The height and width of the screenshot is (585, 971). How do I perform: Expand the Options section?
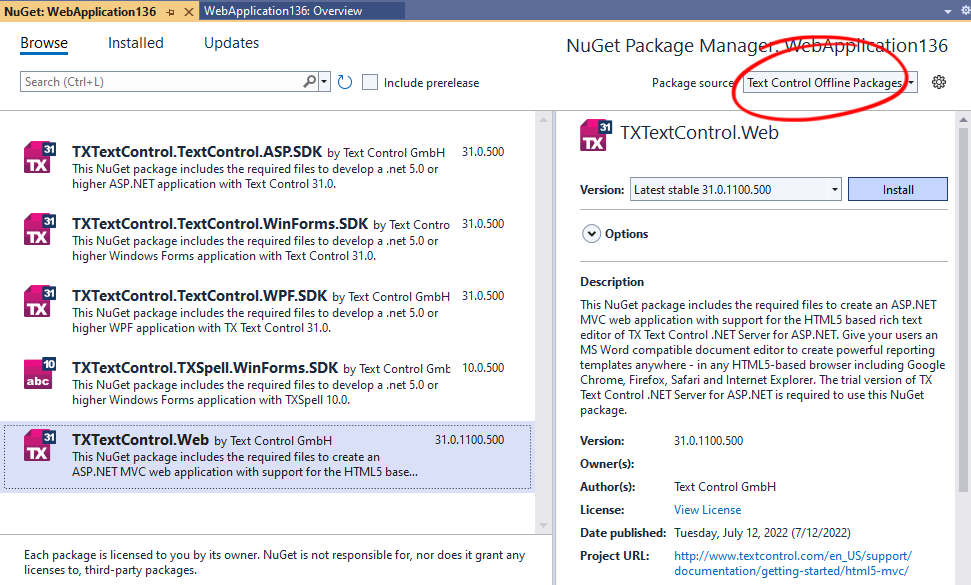point(590,234)
